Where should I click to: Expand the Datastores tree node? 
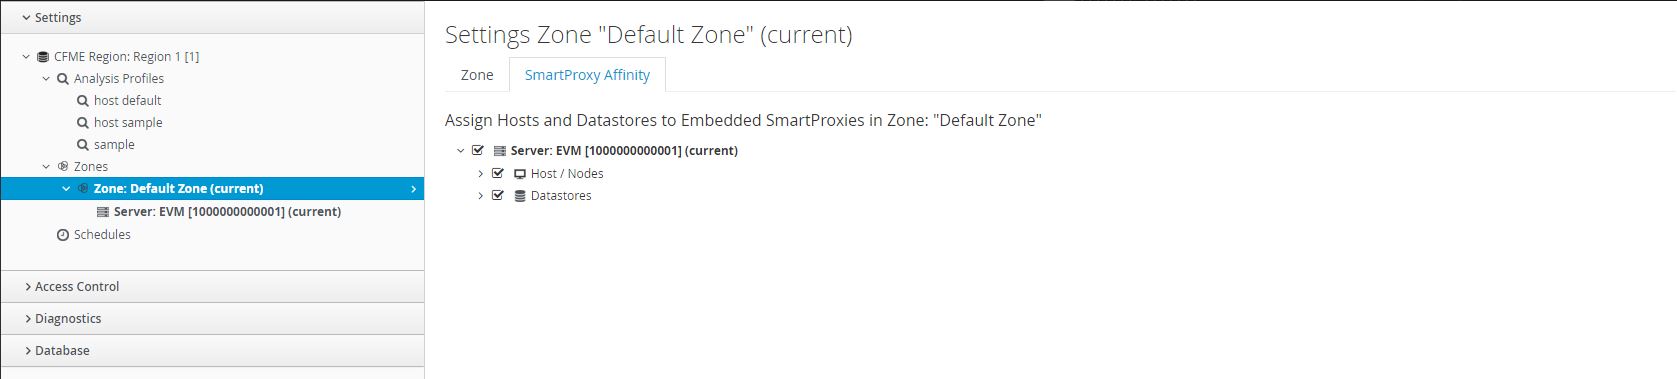[x=480, y=196]
